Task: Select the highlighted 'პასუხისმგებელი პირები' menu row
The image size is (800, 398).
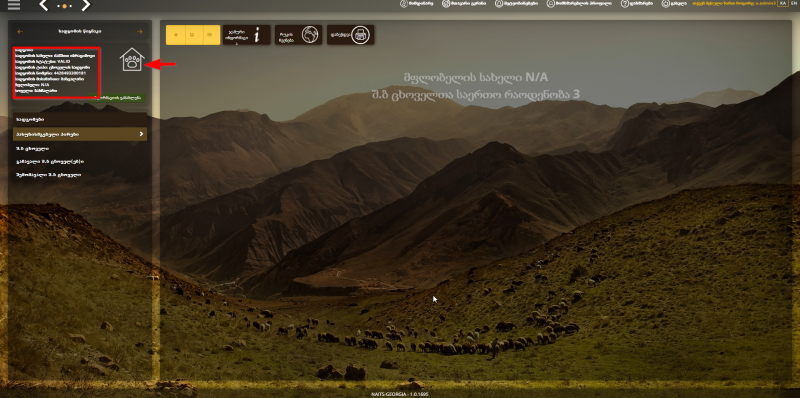Action: pyautogui.click(x=80, y=134)
